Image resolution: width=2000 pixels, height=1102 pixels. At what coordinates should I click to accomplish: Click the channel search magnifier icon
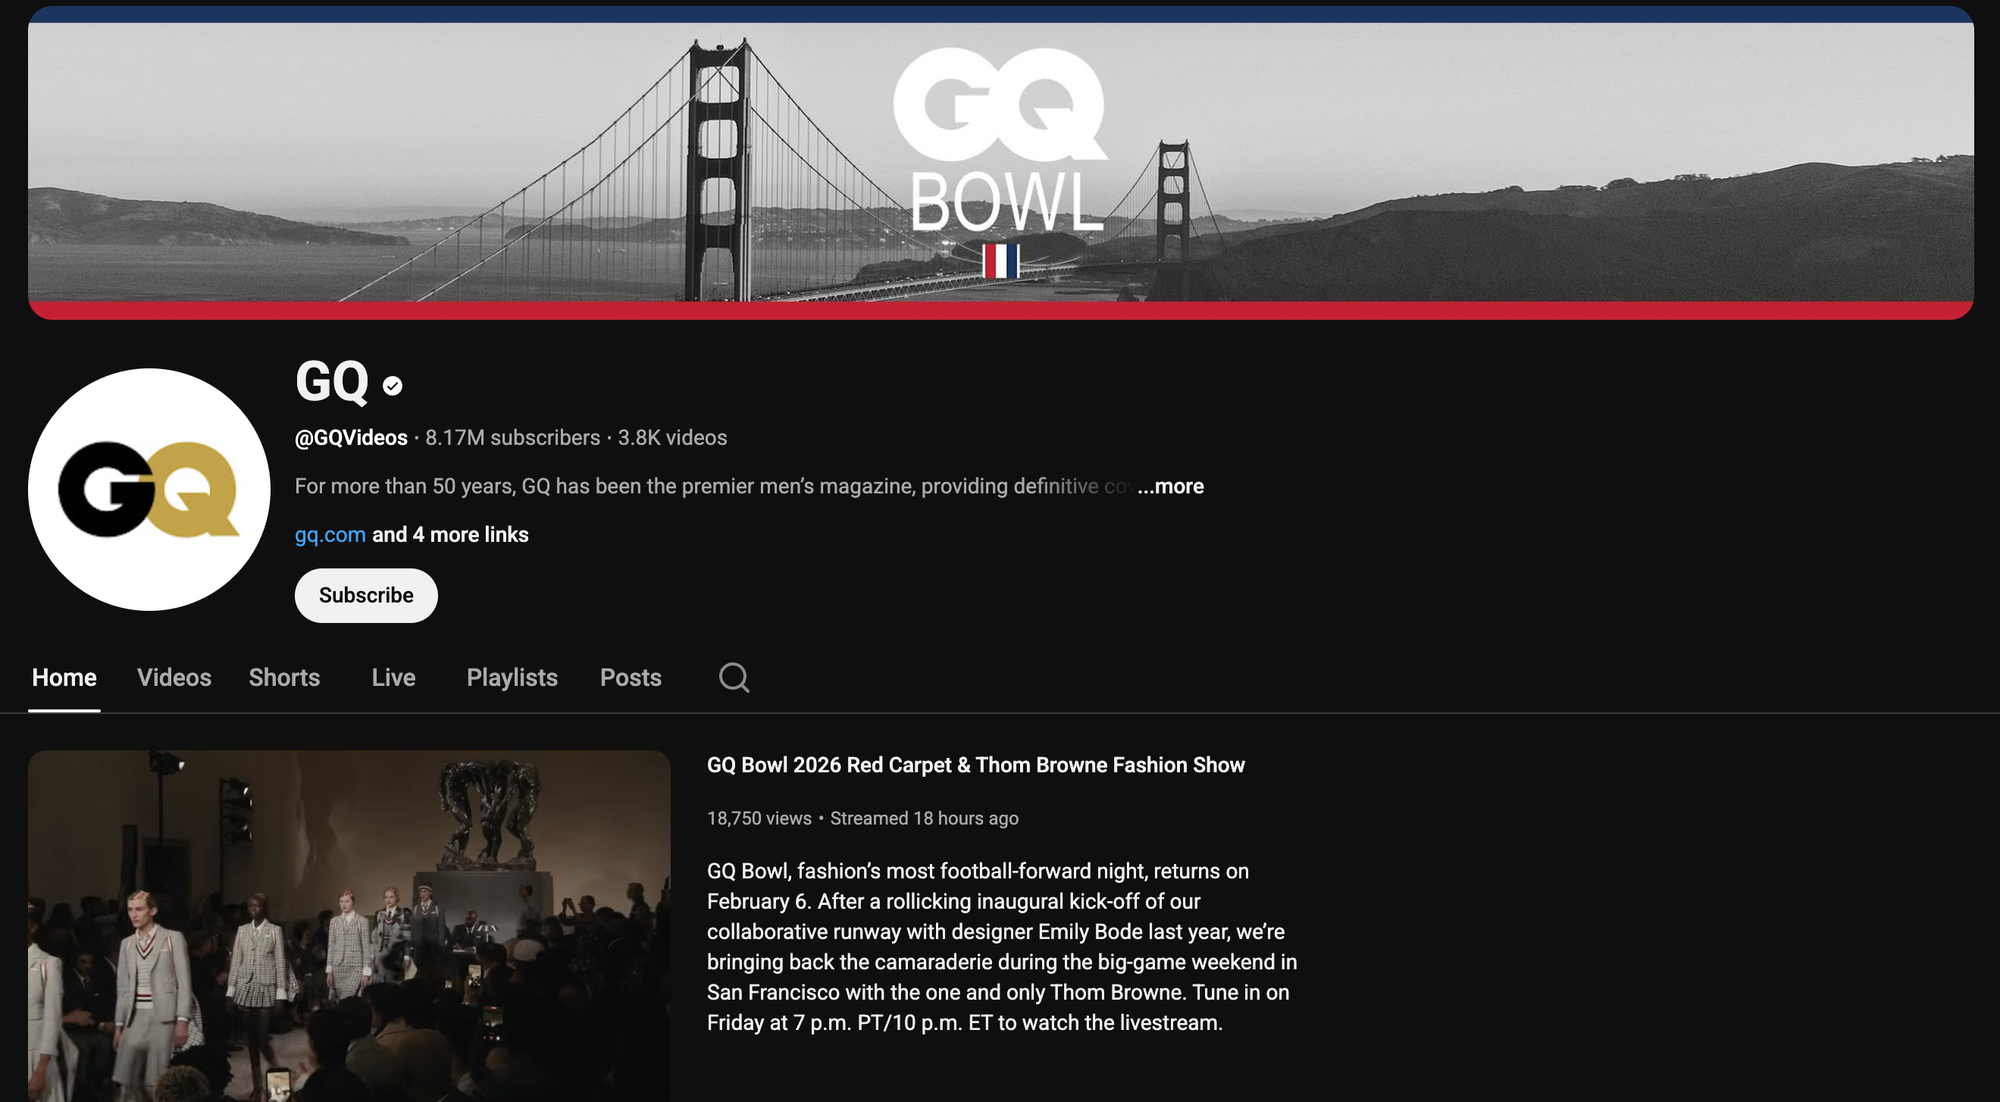click(734, 677)
